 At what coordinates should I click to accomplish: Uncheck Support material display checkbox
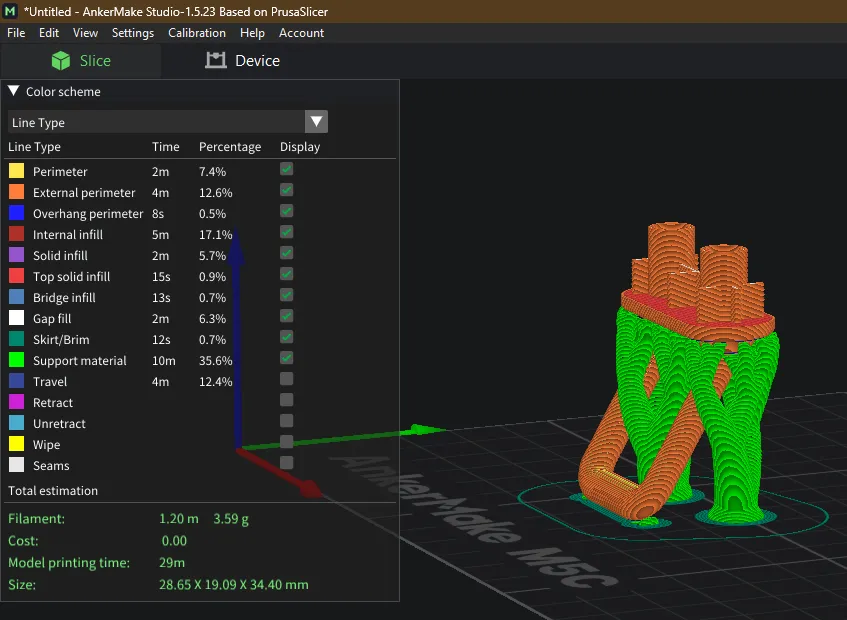[x=287, y=358]
